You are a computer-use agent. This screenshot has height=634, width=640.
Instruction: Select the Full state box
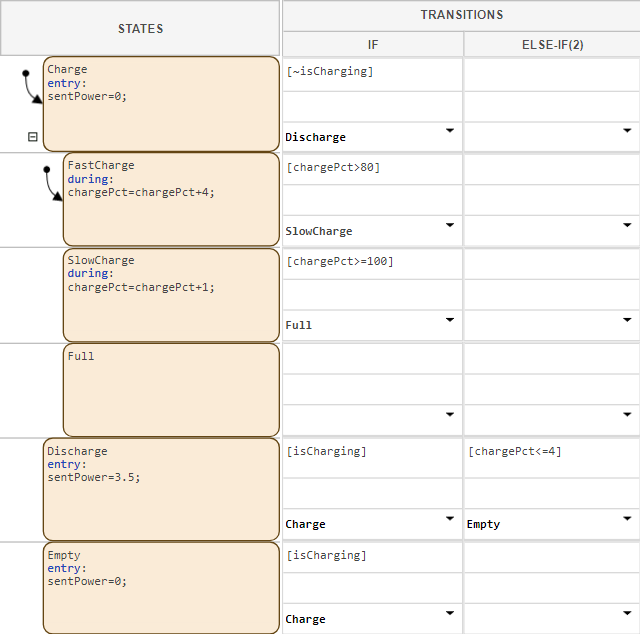[x=170, y=390]
